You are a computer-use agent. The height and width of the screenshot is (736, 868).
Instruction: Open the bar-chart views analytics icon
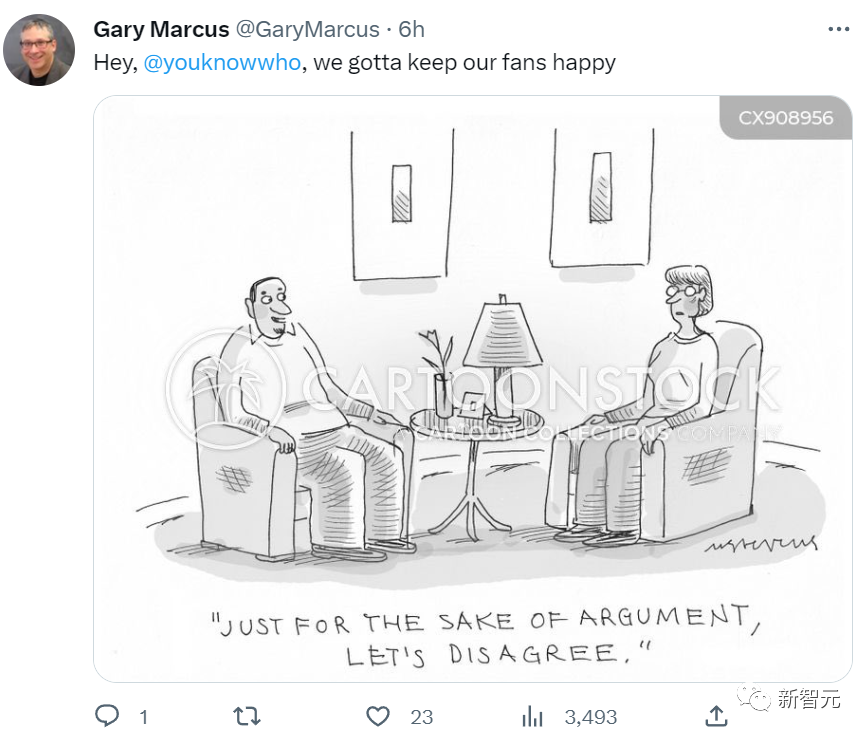[x=532, y=716]
